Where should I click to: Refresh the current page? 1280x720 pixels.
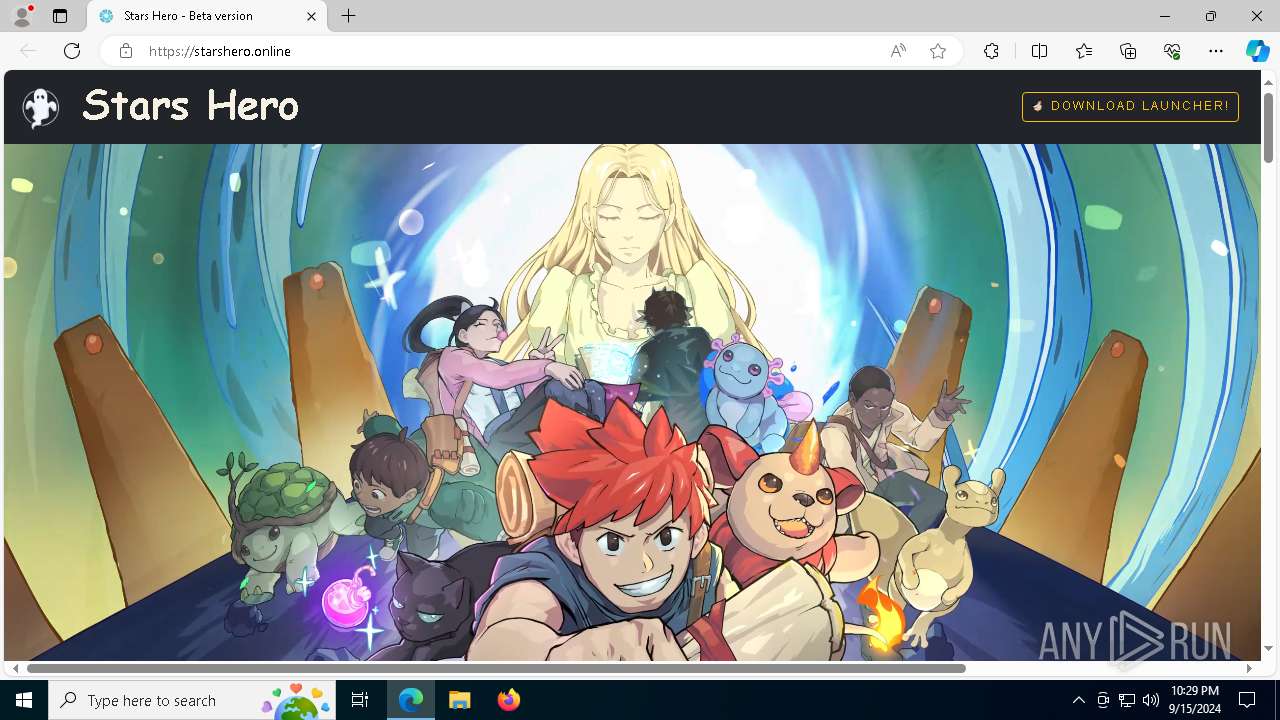pyautogui.click(x=72, y=51)
